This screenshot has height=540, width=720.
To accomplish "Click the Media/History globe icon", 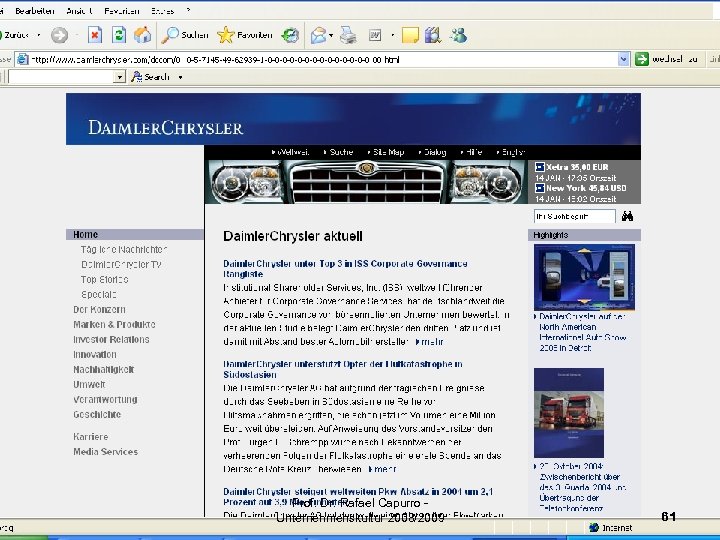I will pos(290,35).
